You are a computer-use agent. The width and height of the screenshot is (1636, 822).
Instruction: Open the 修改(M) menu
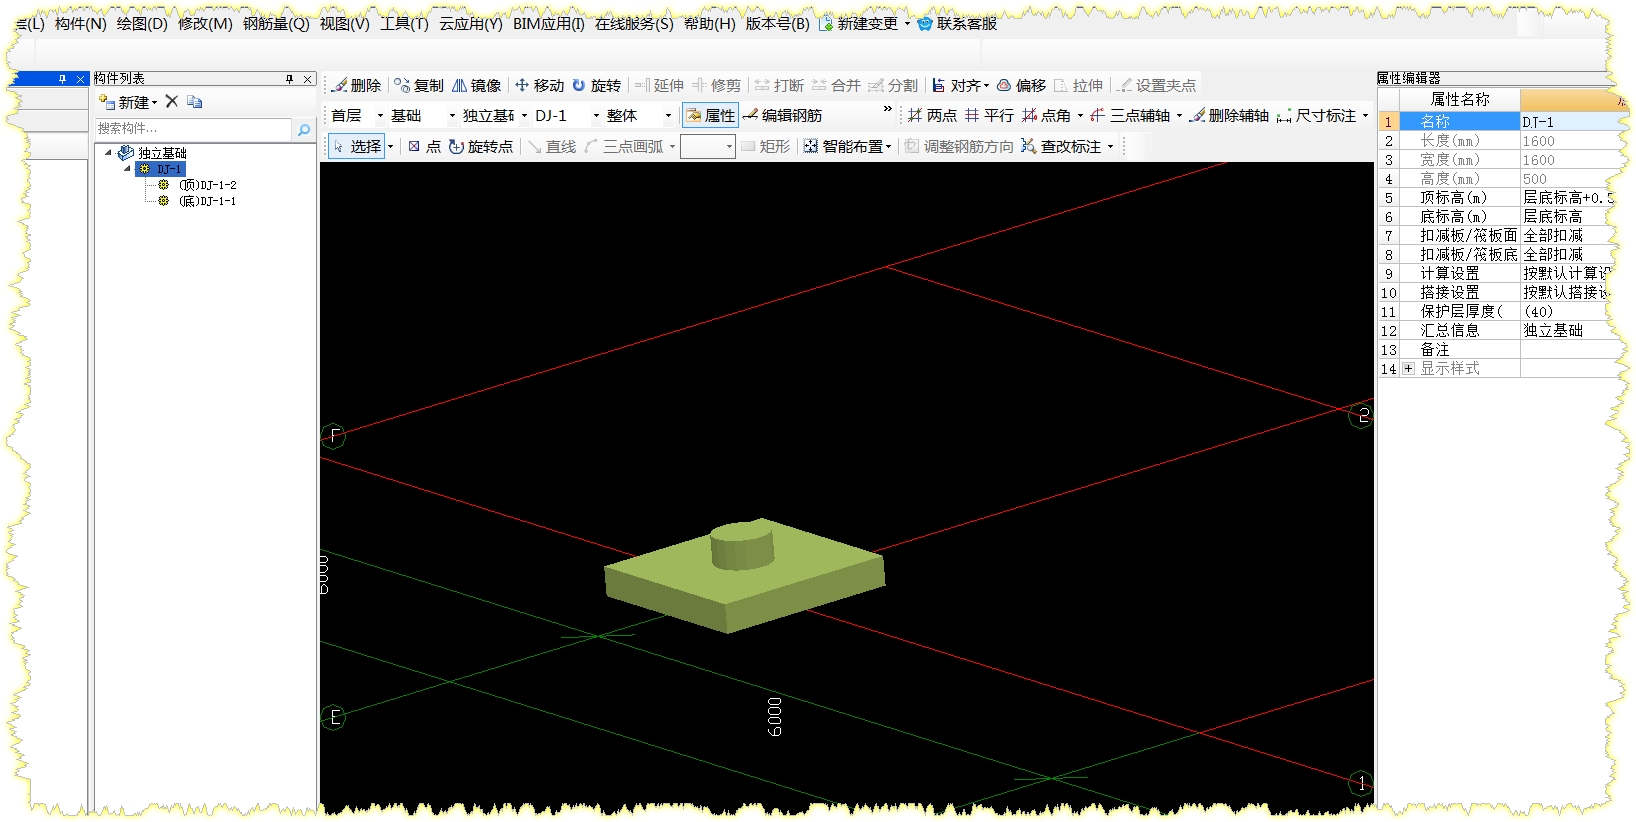click(205, 24)
